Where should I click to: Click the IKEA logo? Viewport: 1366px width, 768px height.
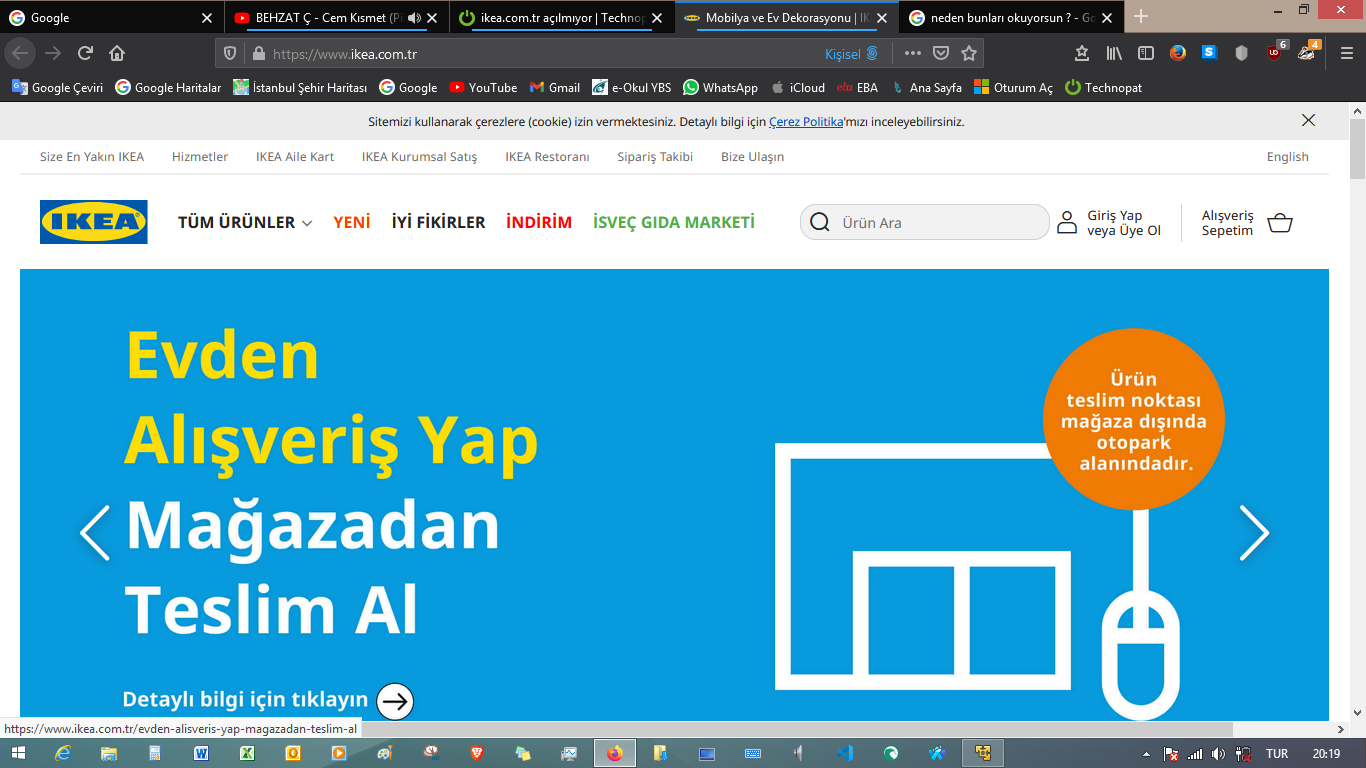(x=94, y=222)
